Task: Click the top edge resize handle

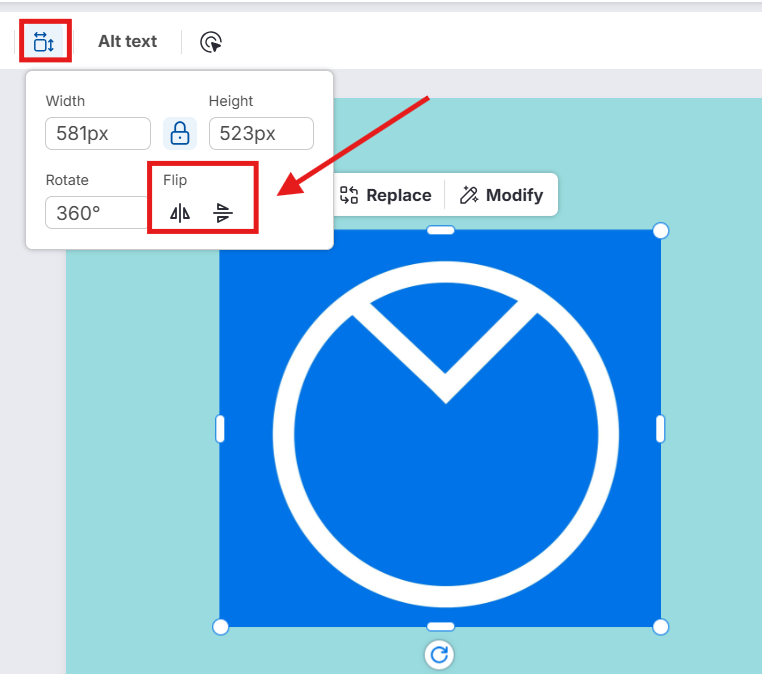Action: (440, 231)
